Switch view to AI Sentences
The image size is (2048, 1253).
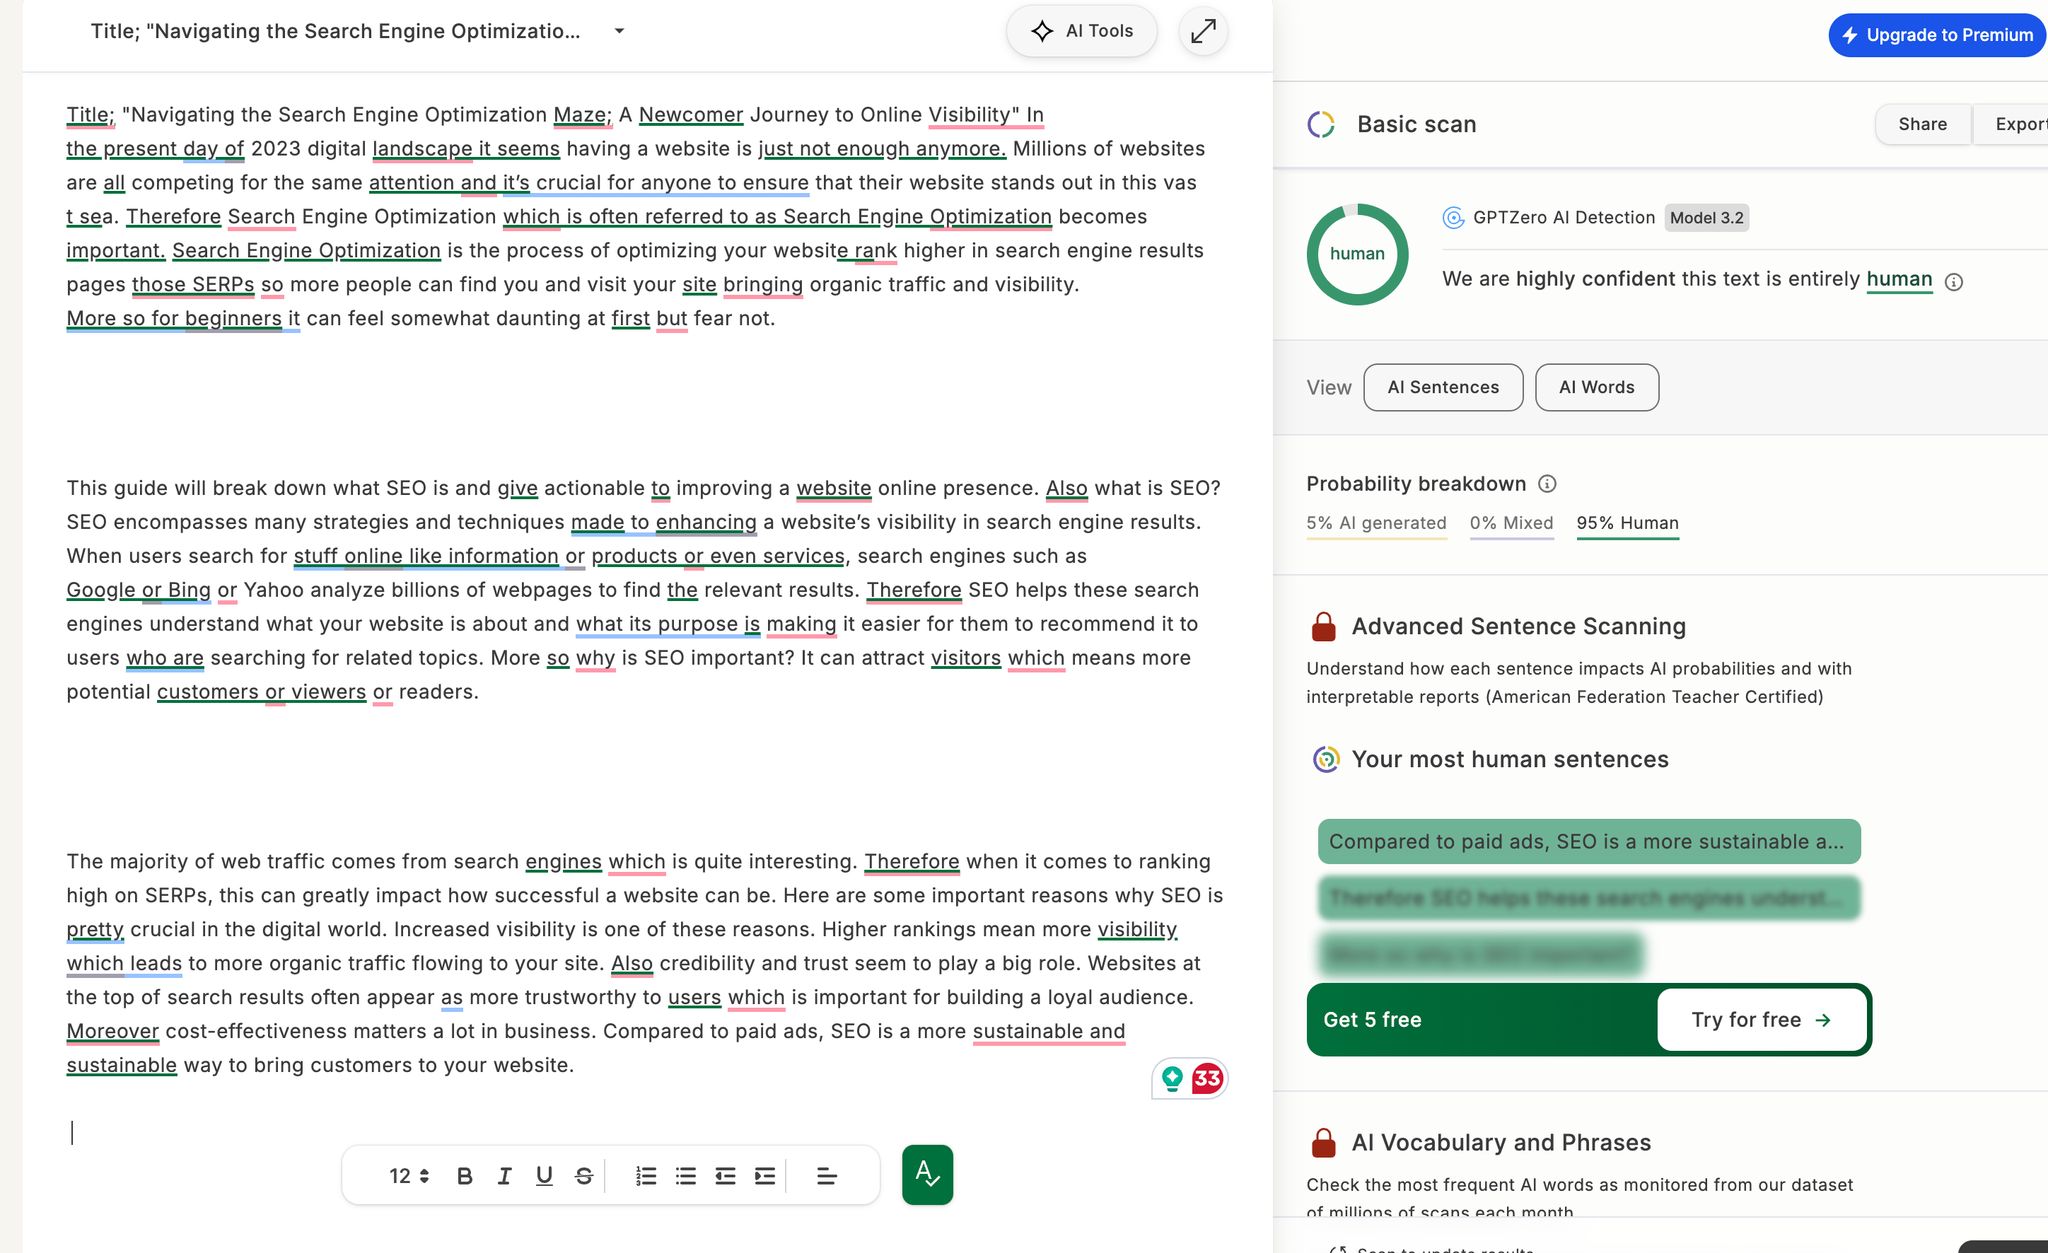(x=1443, y=387)
